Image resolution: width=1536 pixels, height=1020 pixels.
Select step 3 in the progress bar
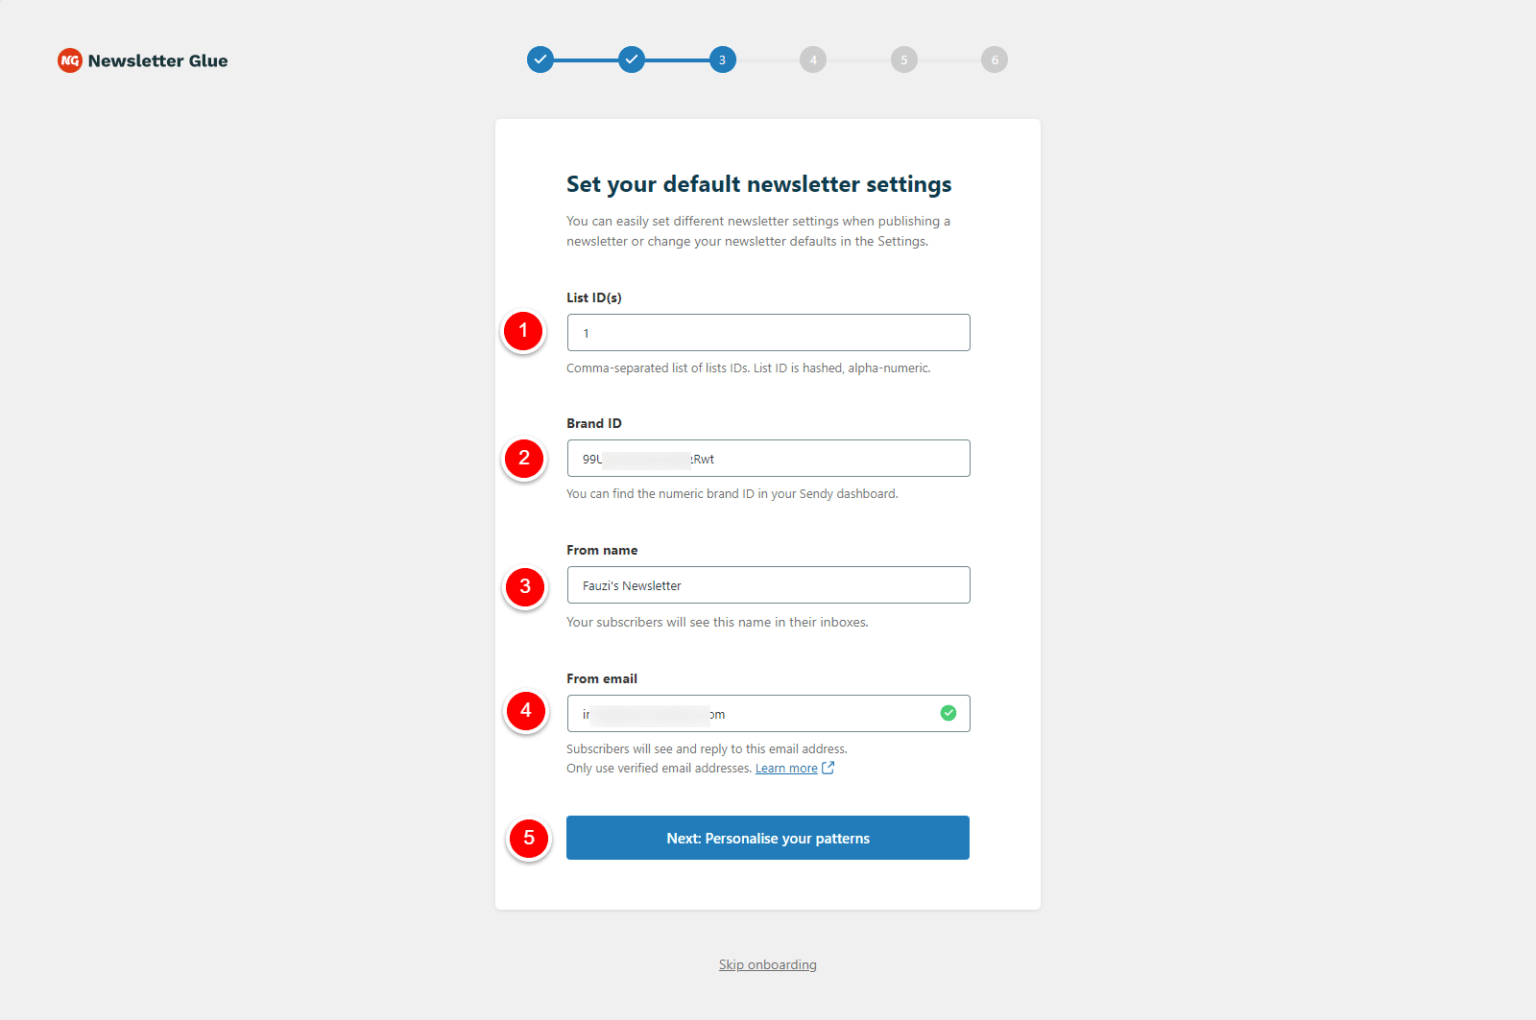[722, 59]
